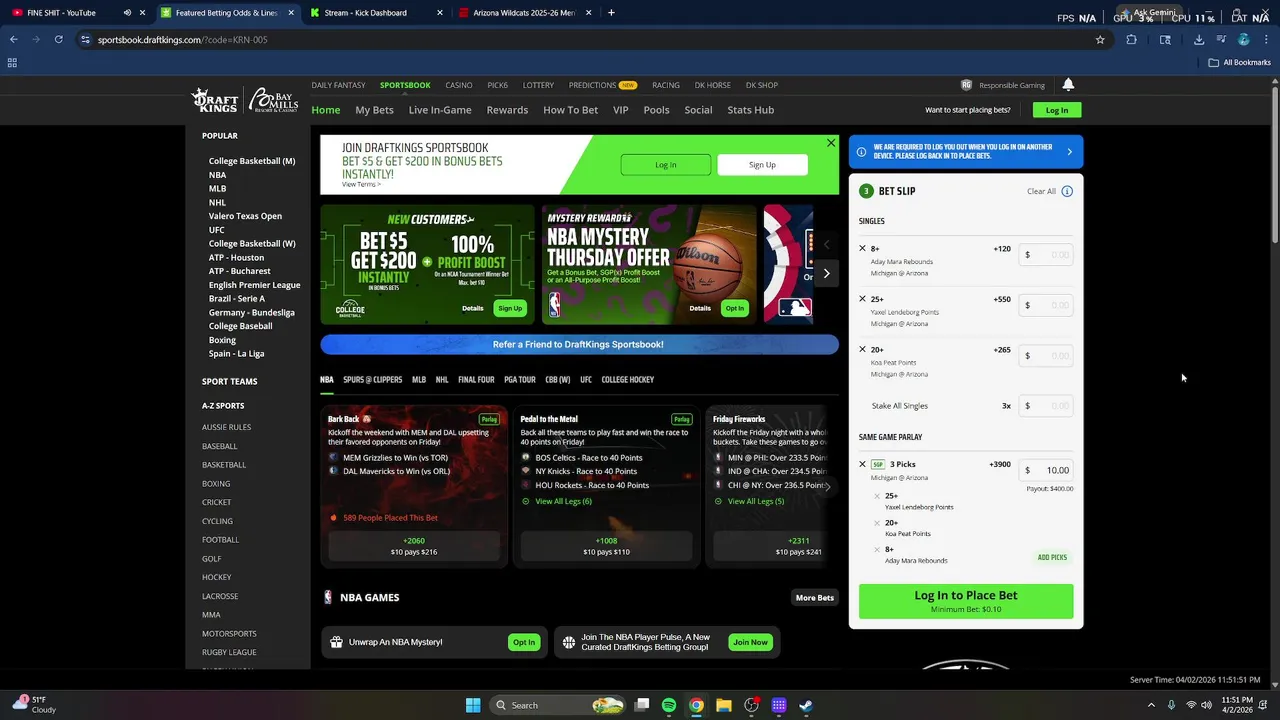Open the Bet $5 Get $200 promo card

tap(427, 265)
